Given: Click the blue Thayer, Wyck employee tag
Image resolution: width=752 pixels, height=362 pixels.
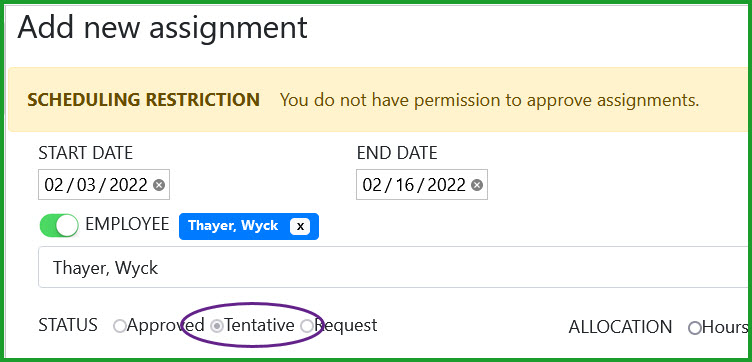Looking at the screenshot, I should pos(233,226).
